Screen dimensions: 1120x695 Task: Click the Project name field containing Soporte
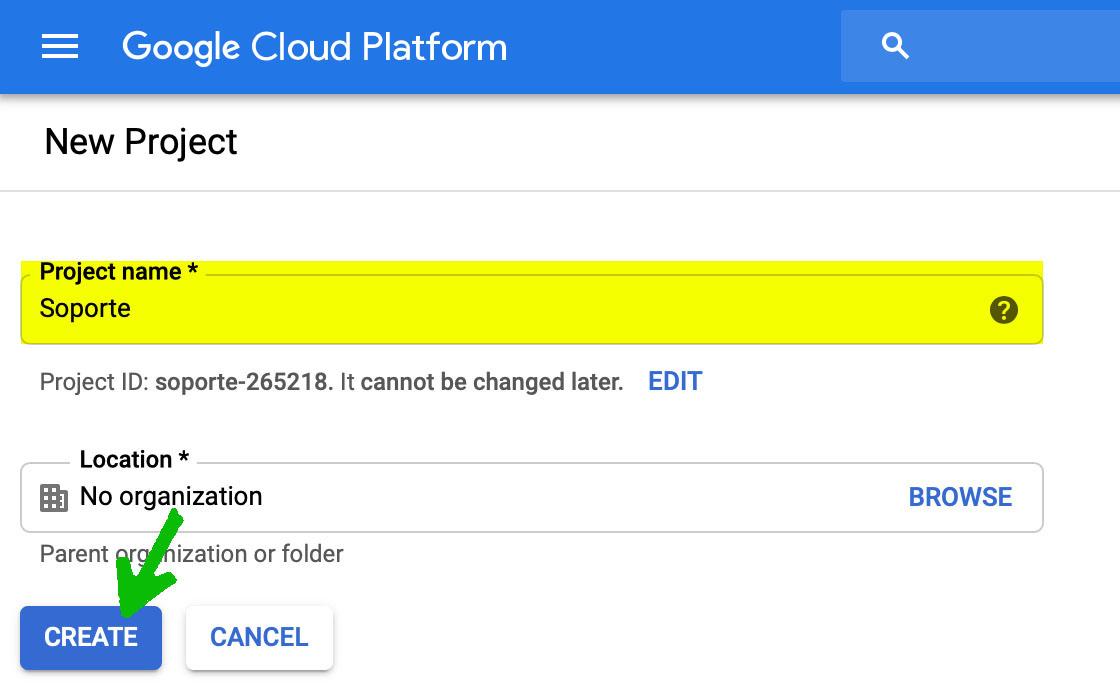[x=532, y=309]
